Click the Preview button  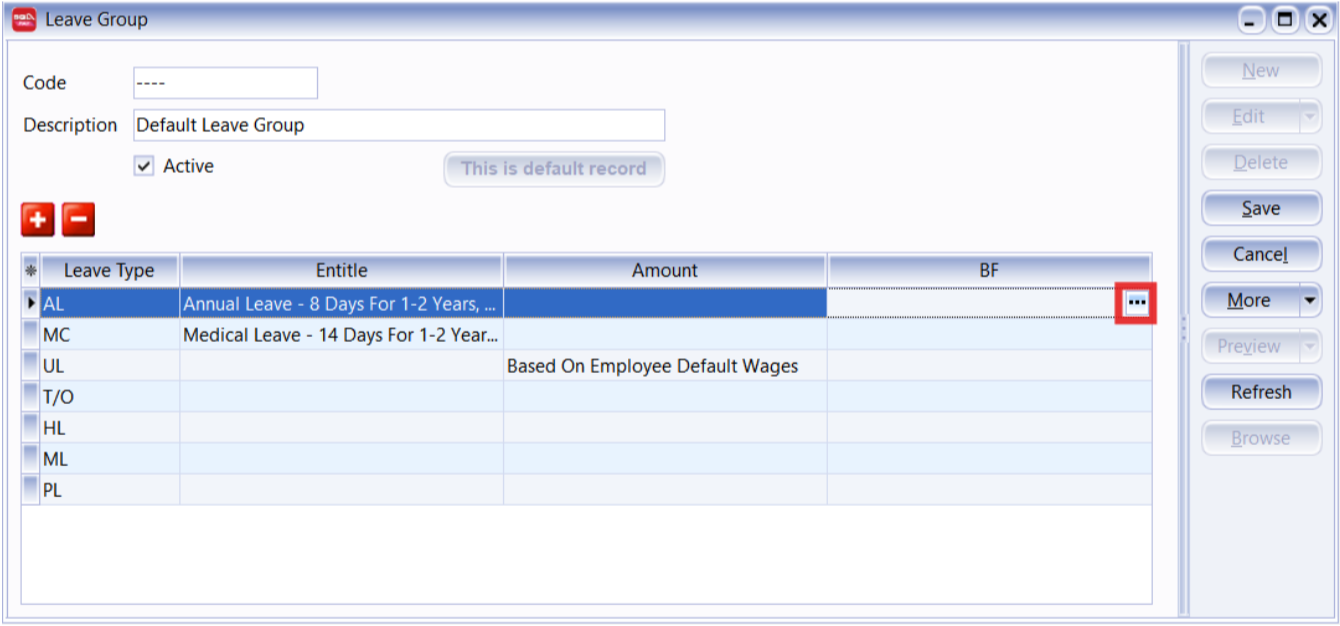[1250, 346]
